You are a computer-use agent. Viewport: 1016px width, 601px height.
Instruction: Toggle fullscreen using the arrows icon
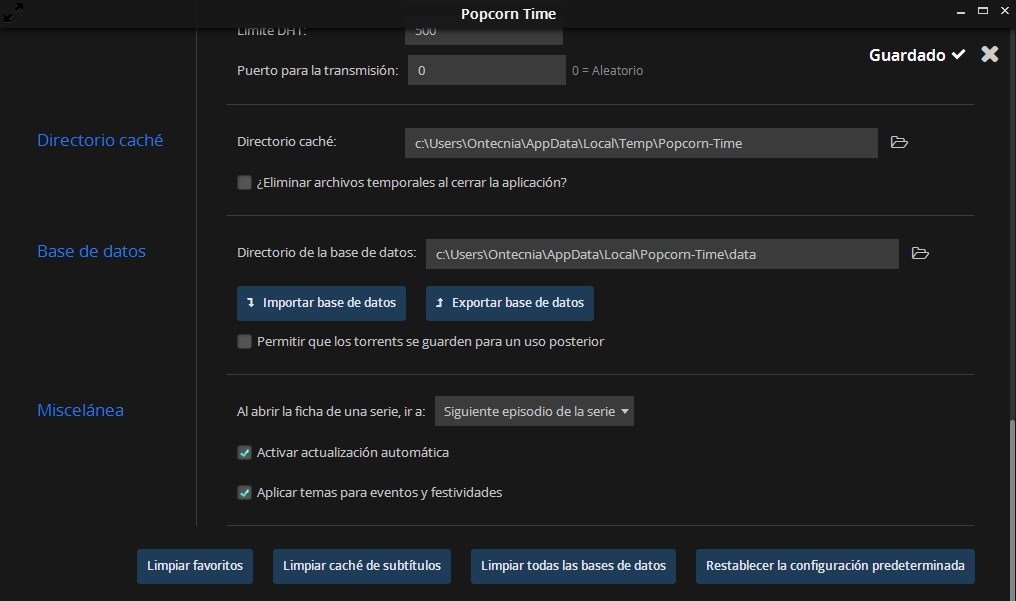coord(14,12)
